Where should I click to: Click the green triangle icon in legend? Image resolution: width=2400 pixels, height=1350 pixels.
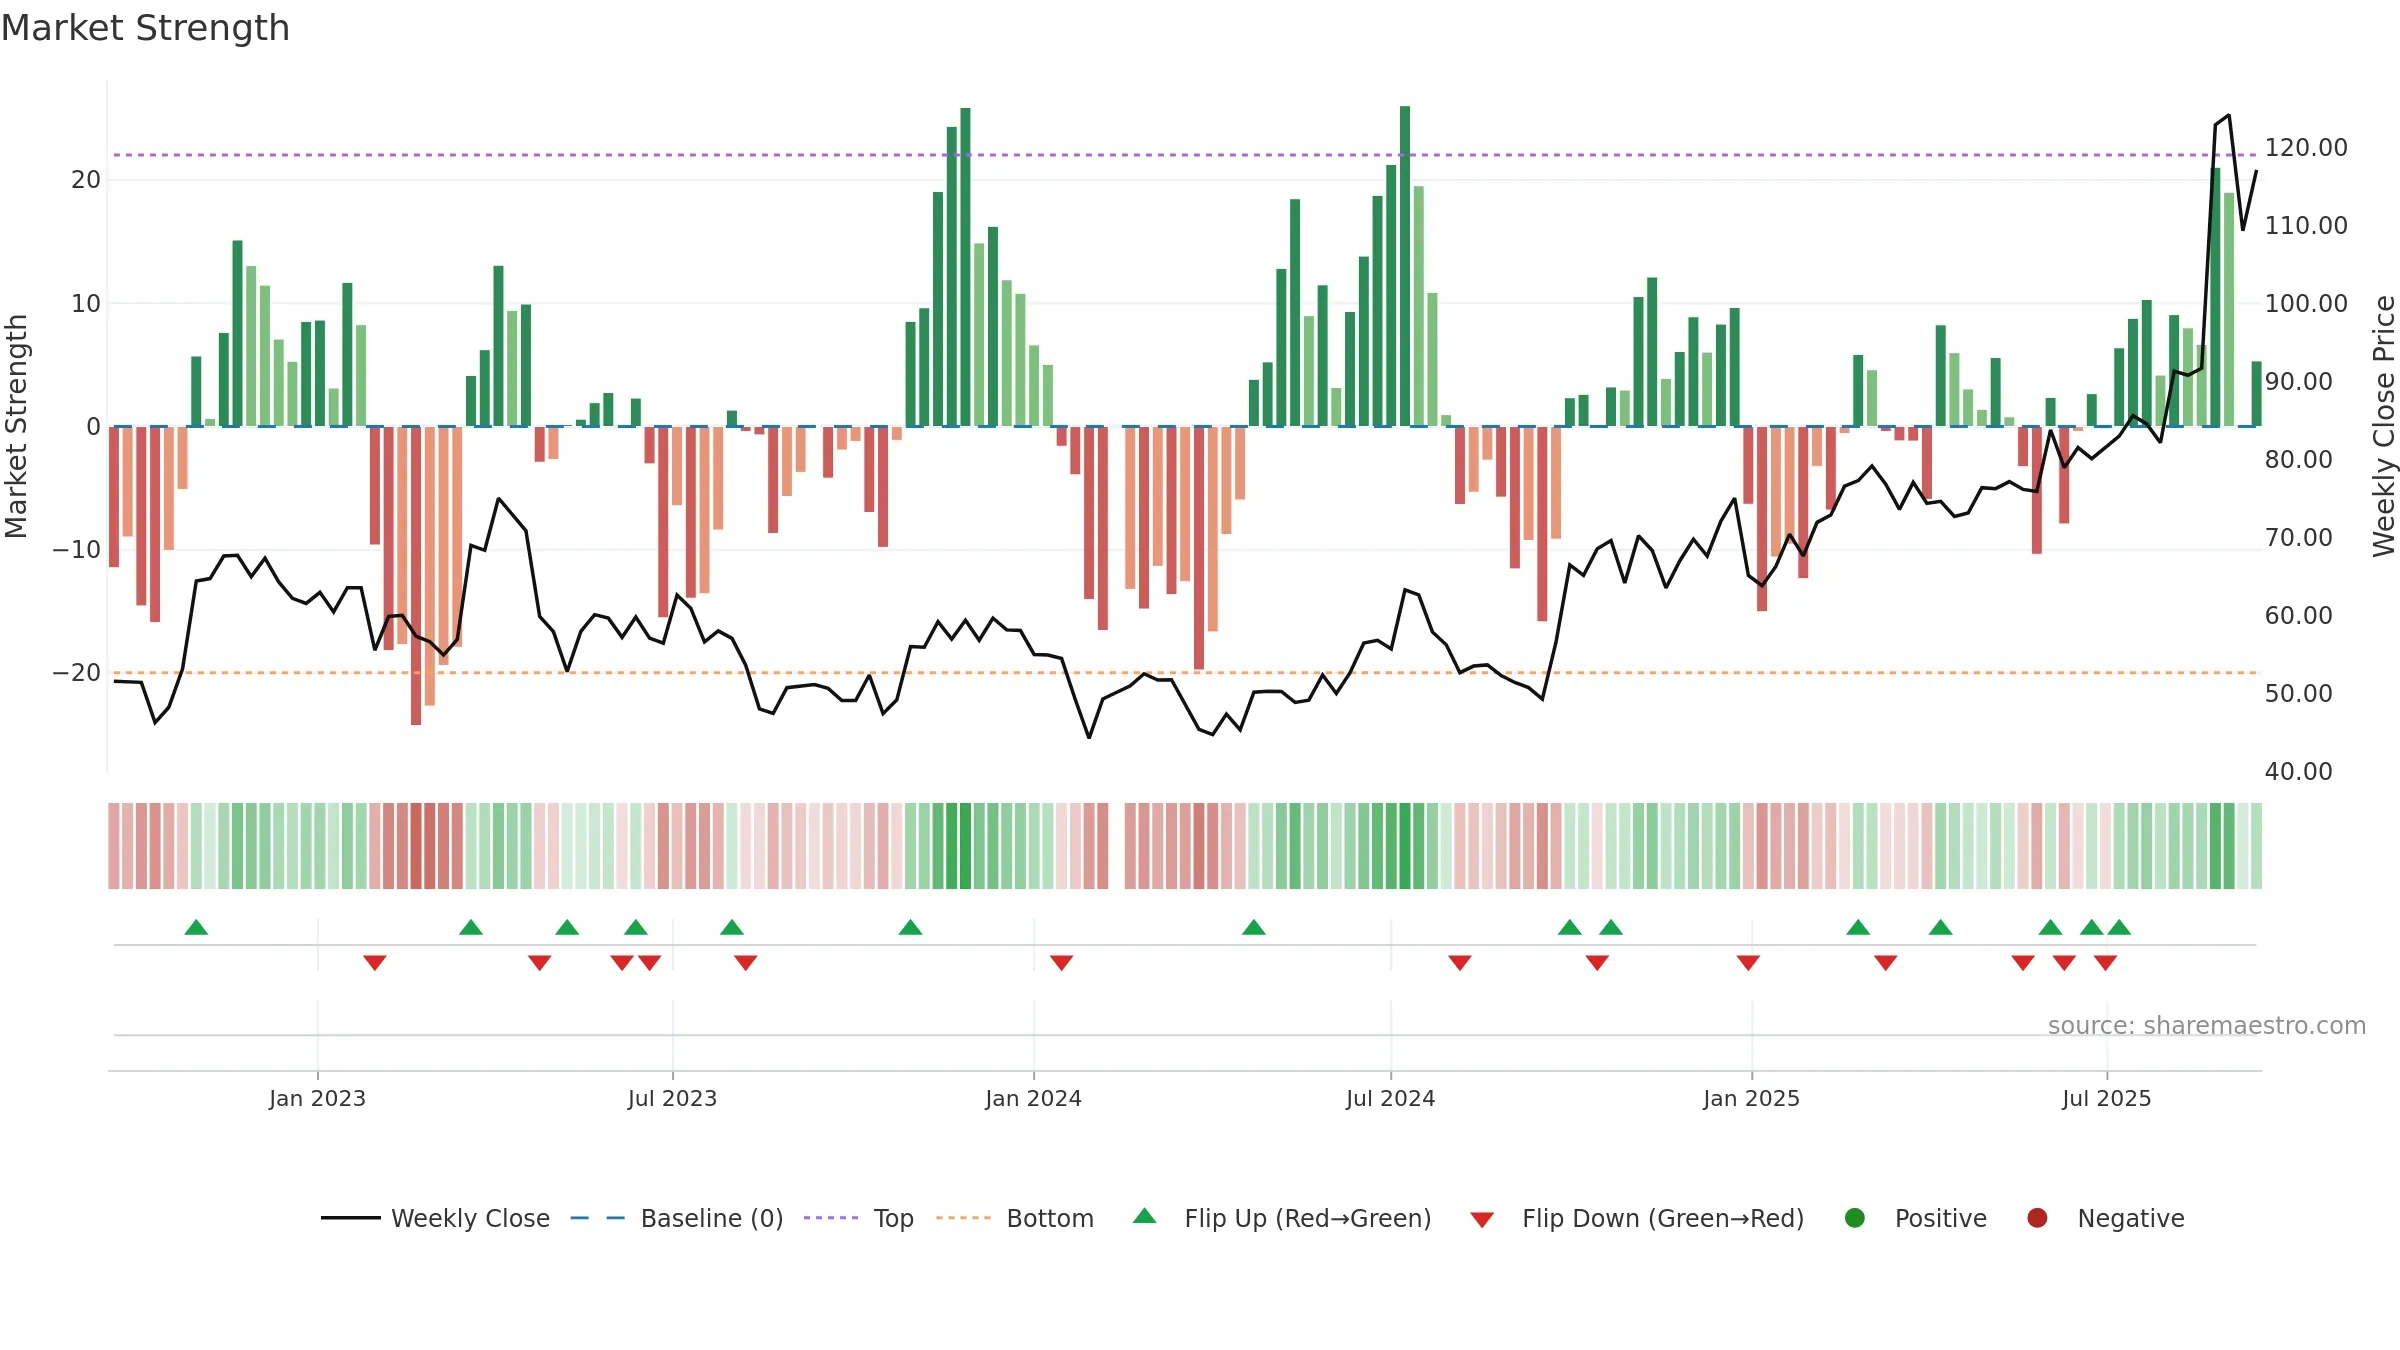[x=1145, y=1216]
